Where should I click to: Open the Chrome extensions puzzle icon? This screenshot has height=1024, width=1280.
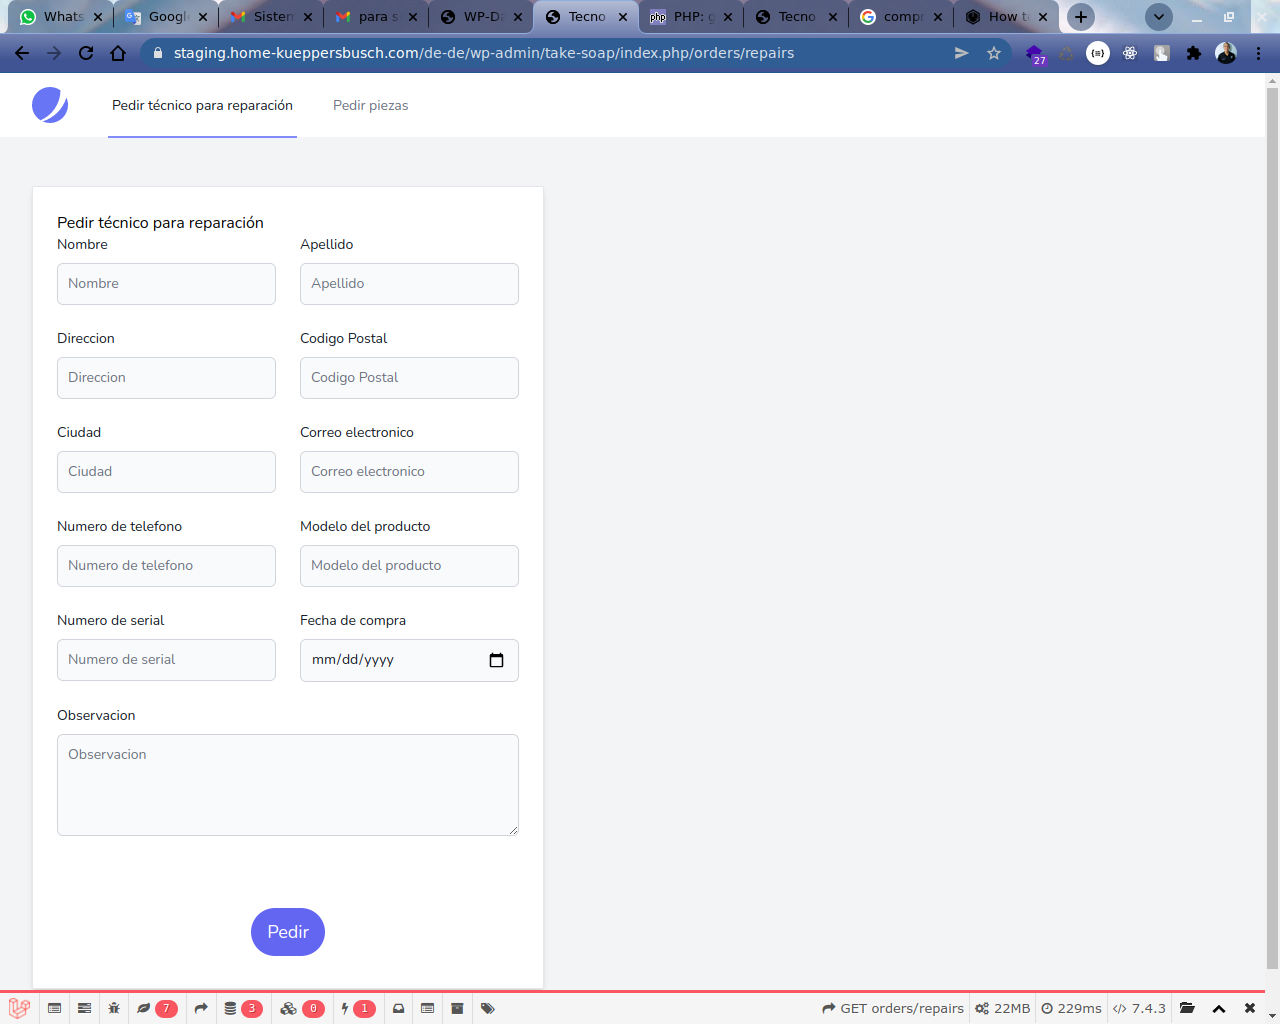pos(1193,53)
